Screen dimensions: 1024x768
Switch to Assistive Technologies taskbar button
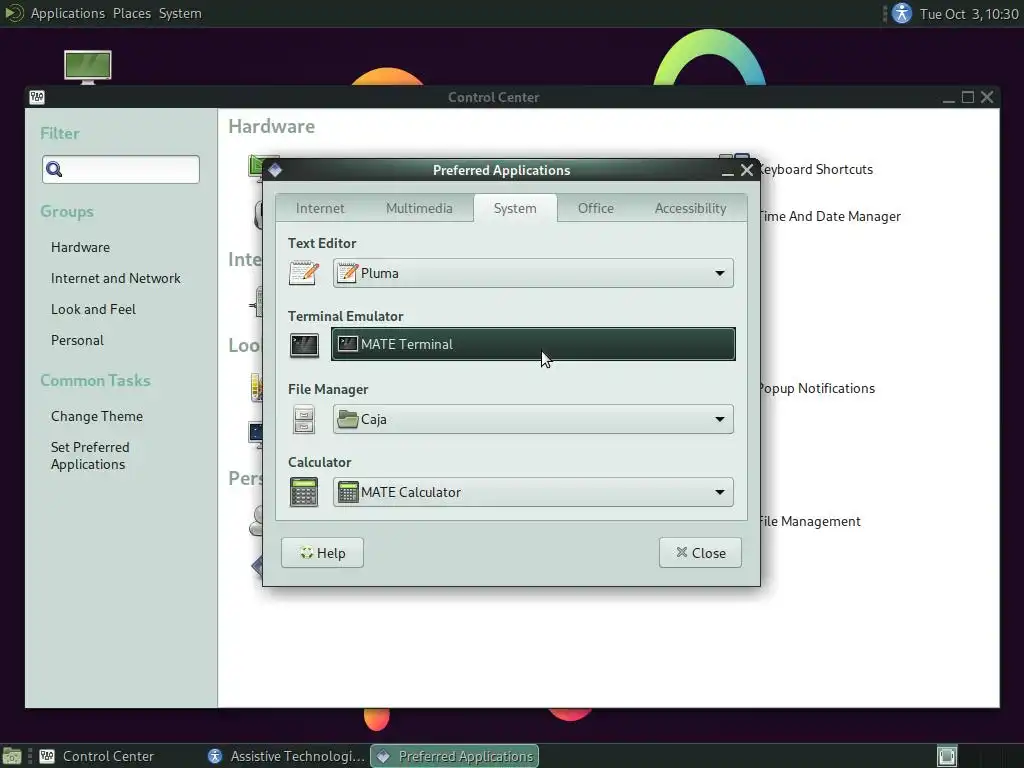point(286,756)
